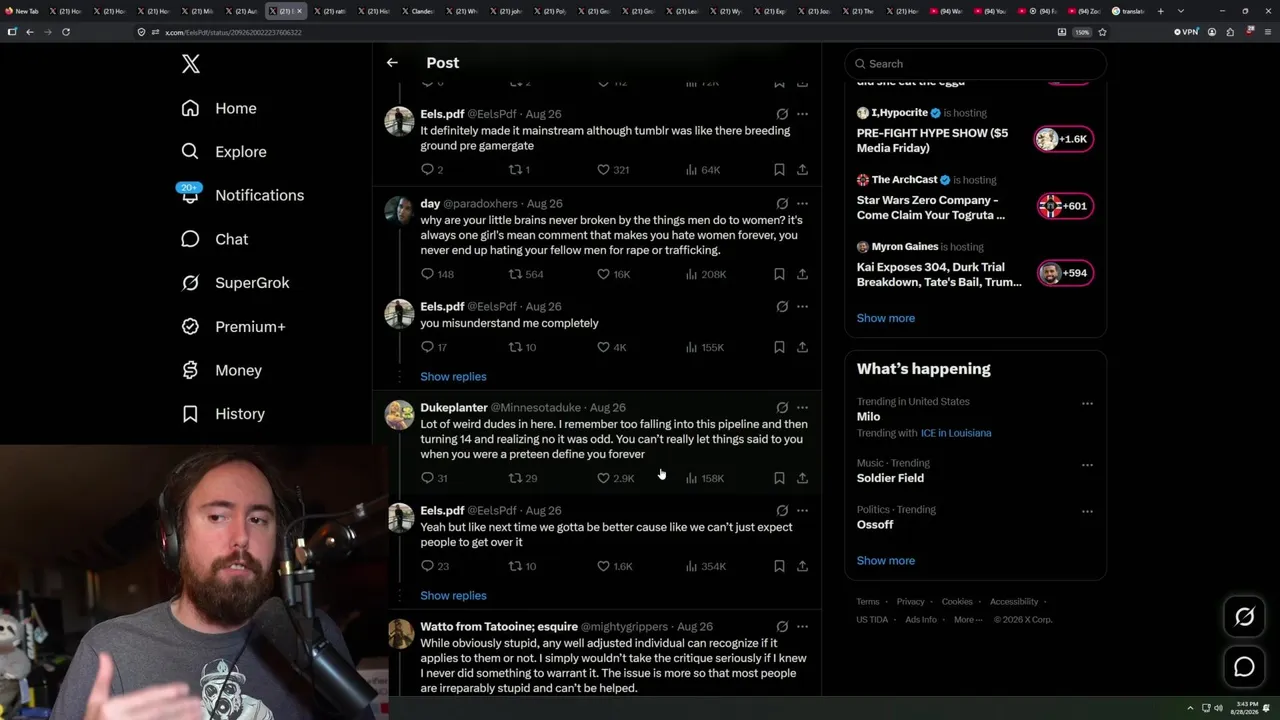Click the browser address bar URL

pos(233,32)
